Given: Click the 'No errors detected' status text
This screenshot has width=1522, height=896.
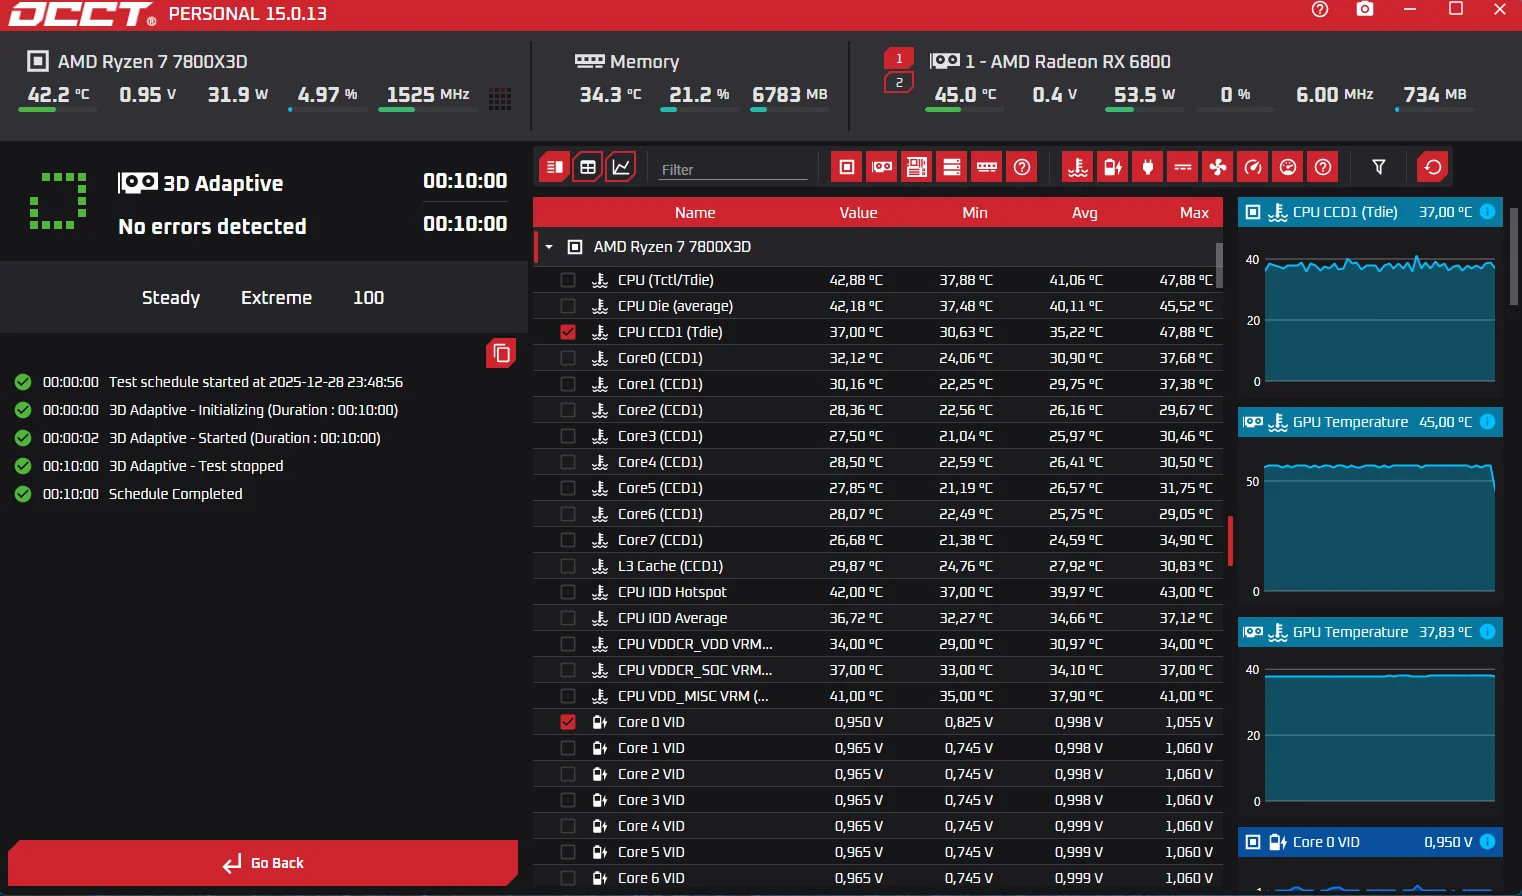Looking at the screenshot, I should [x=212, y=227].
